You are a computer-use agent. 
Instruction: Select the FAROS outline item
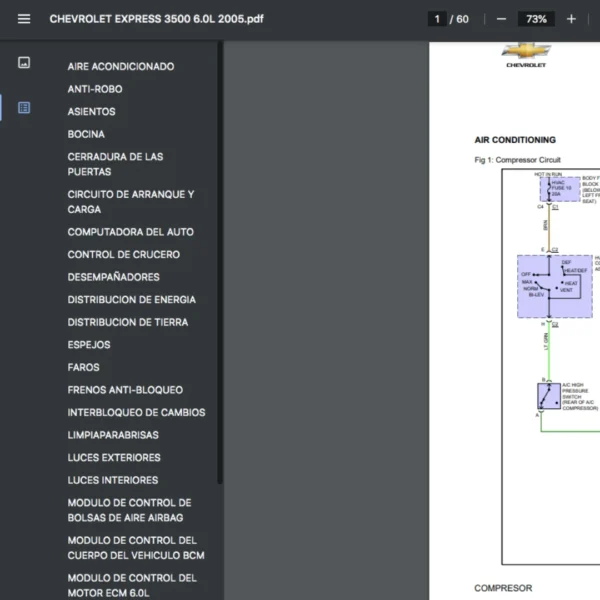(84, 367)
